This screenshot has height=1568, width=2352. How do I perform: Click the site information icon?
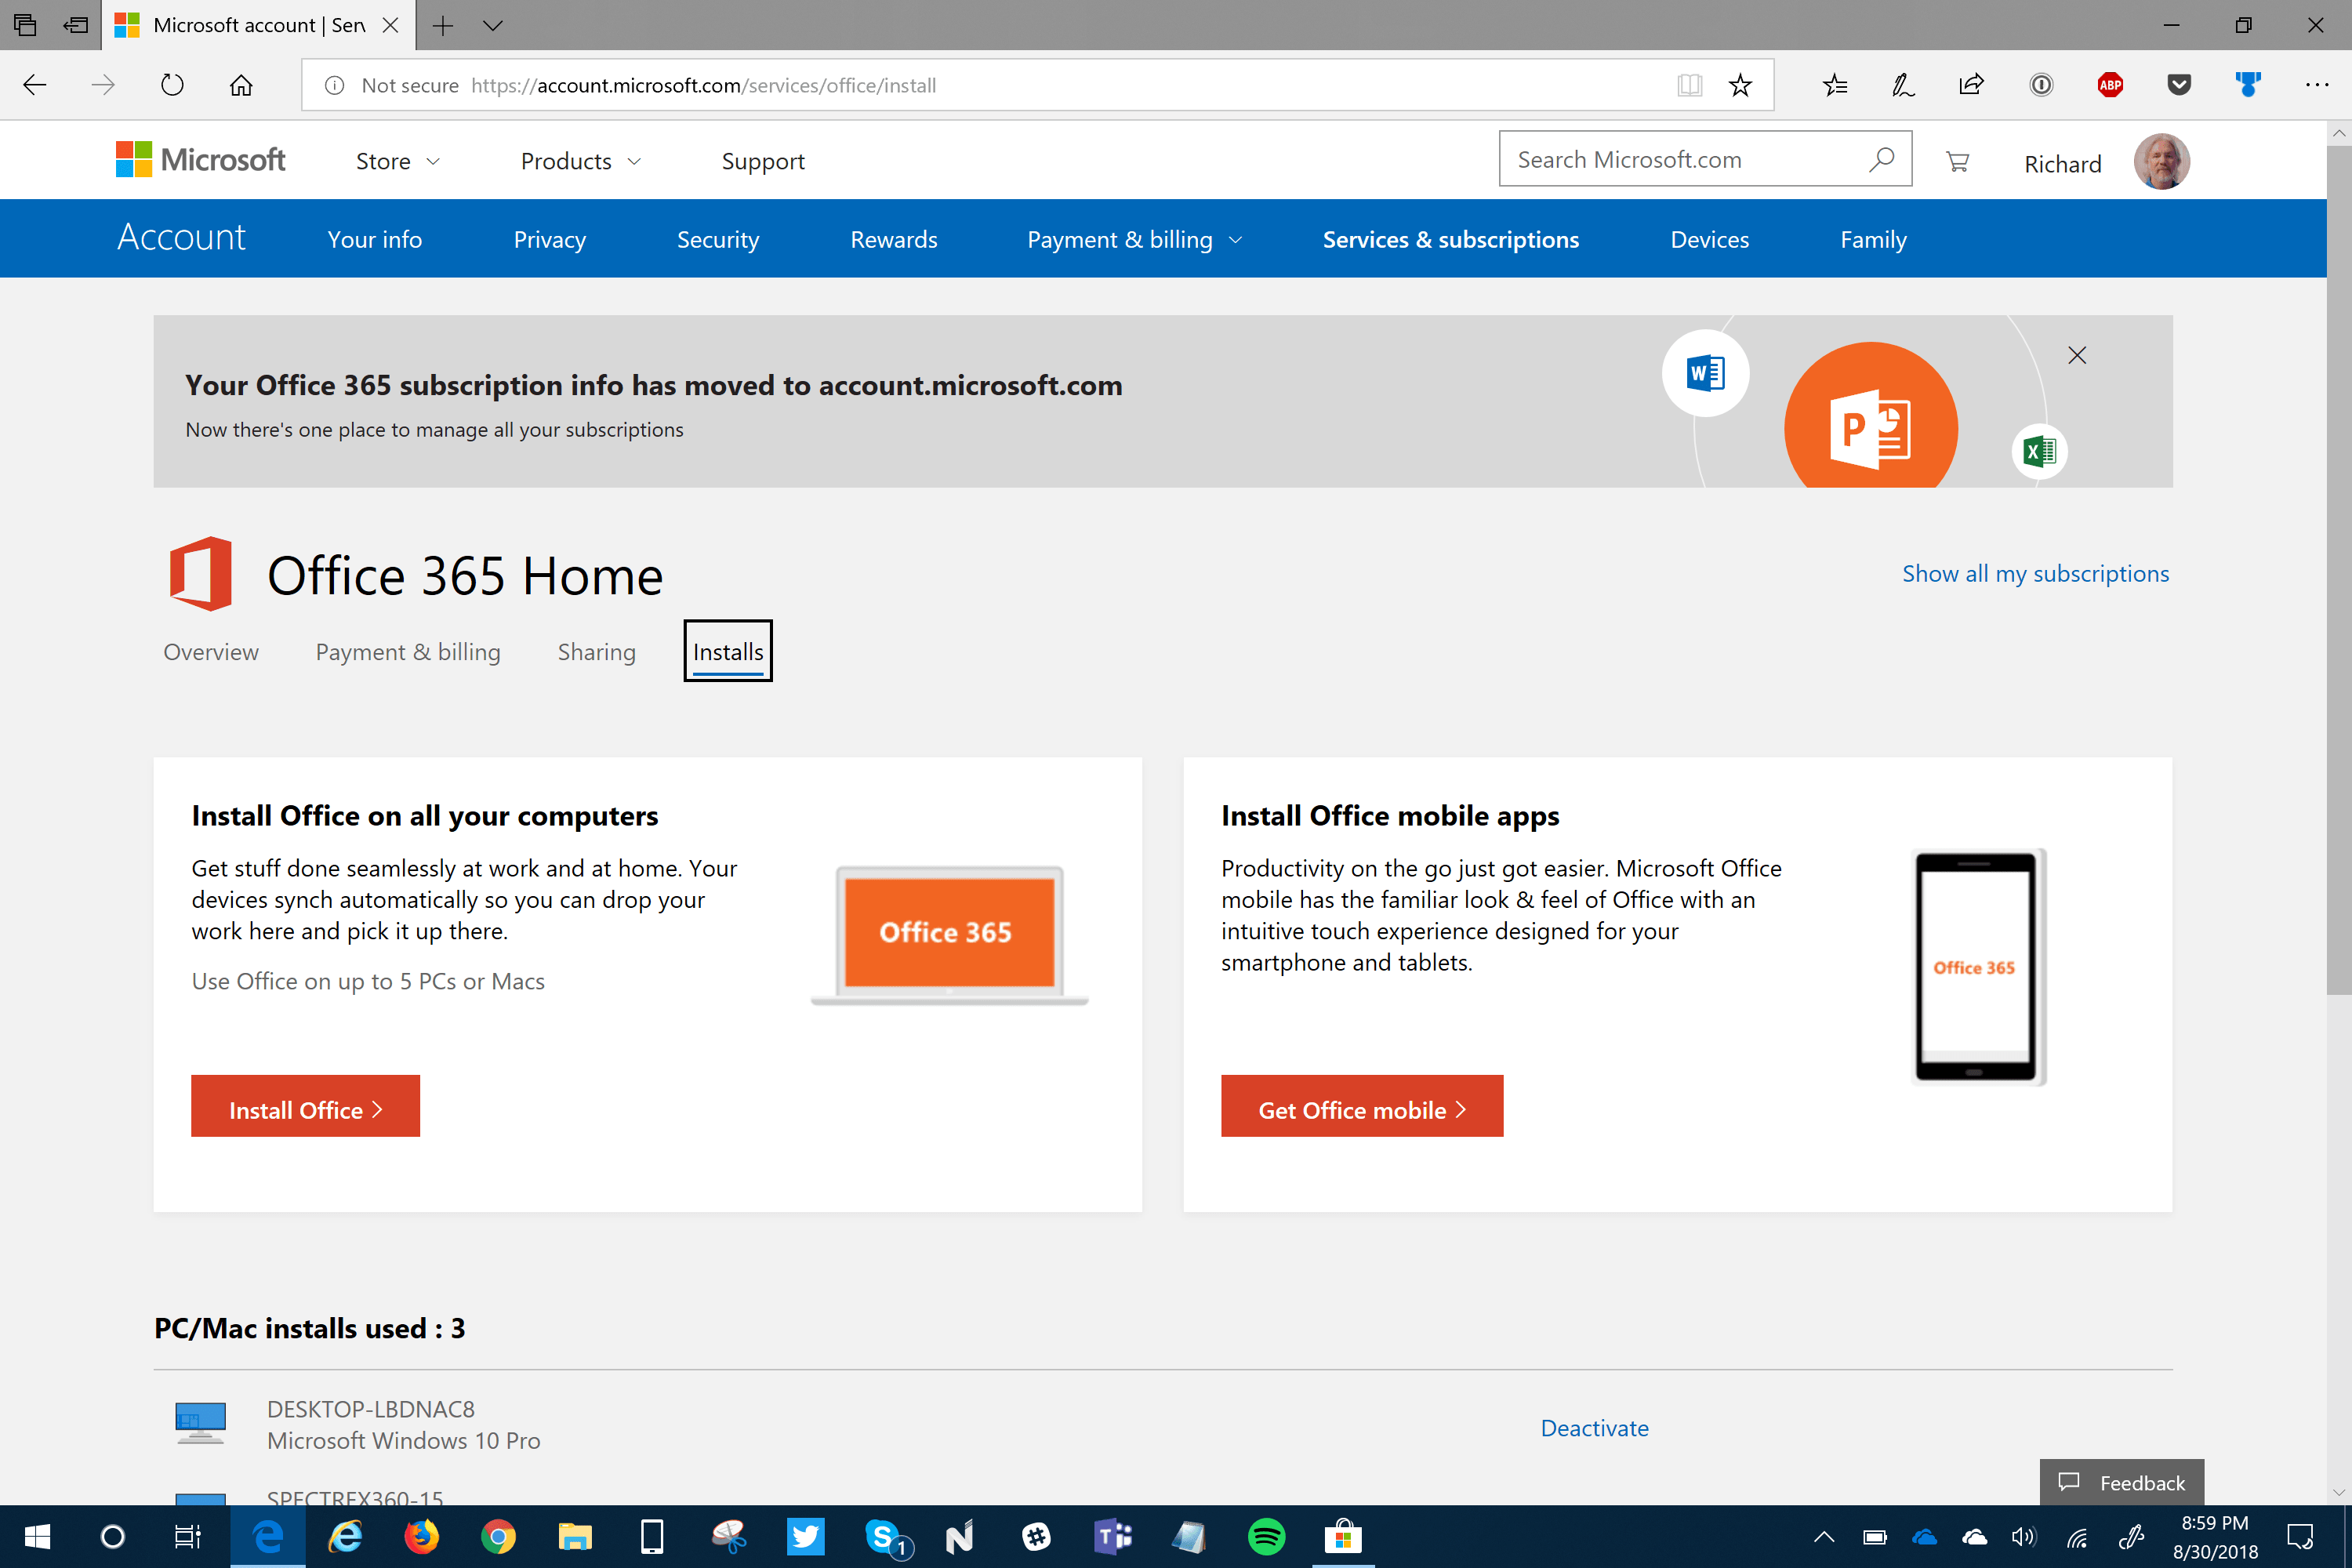(335, 85)
